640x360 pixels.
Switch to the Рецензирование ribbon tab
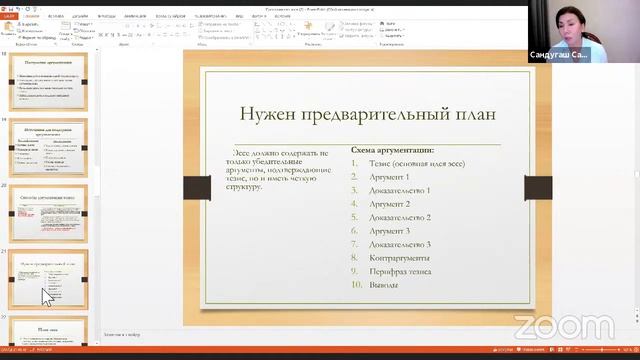tap(210, 16)
